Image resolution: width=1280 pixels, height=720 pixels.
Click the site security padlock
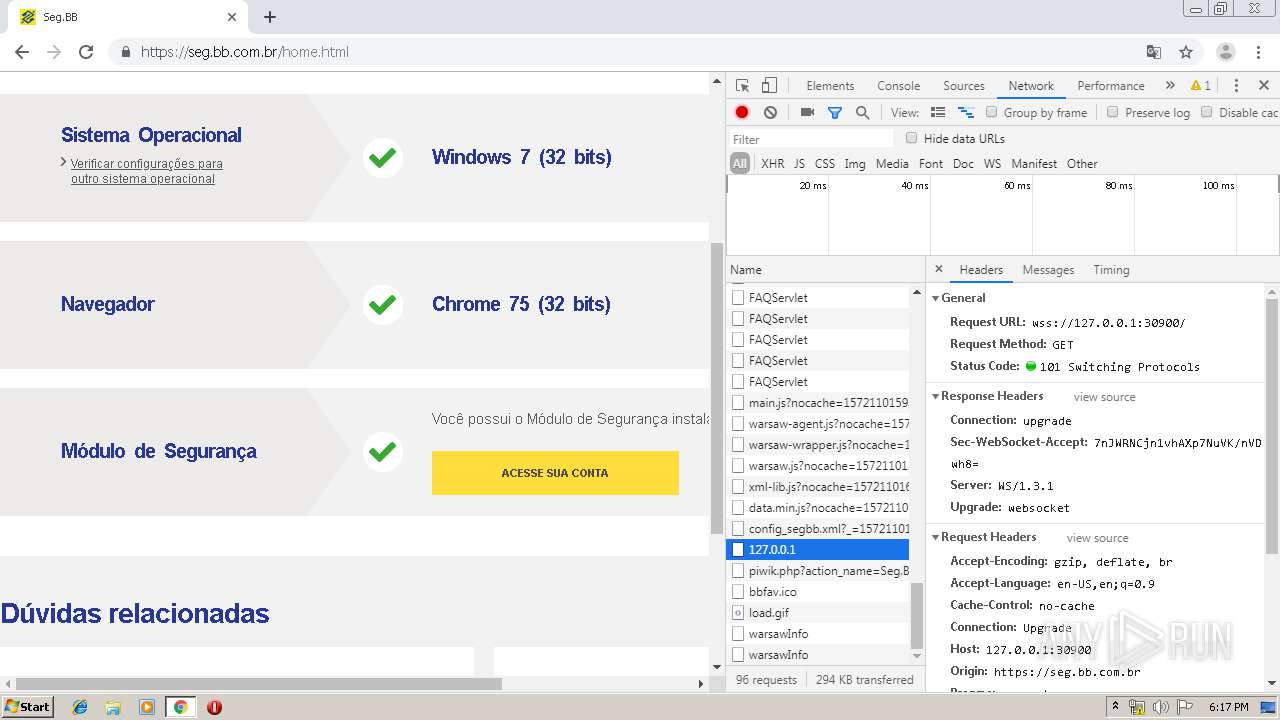125,52
